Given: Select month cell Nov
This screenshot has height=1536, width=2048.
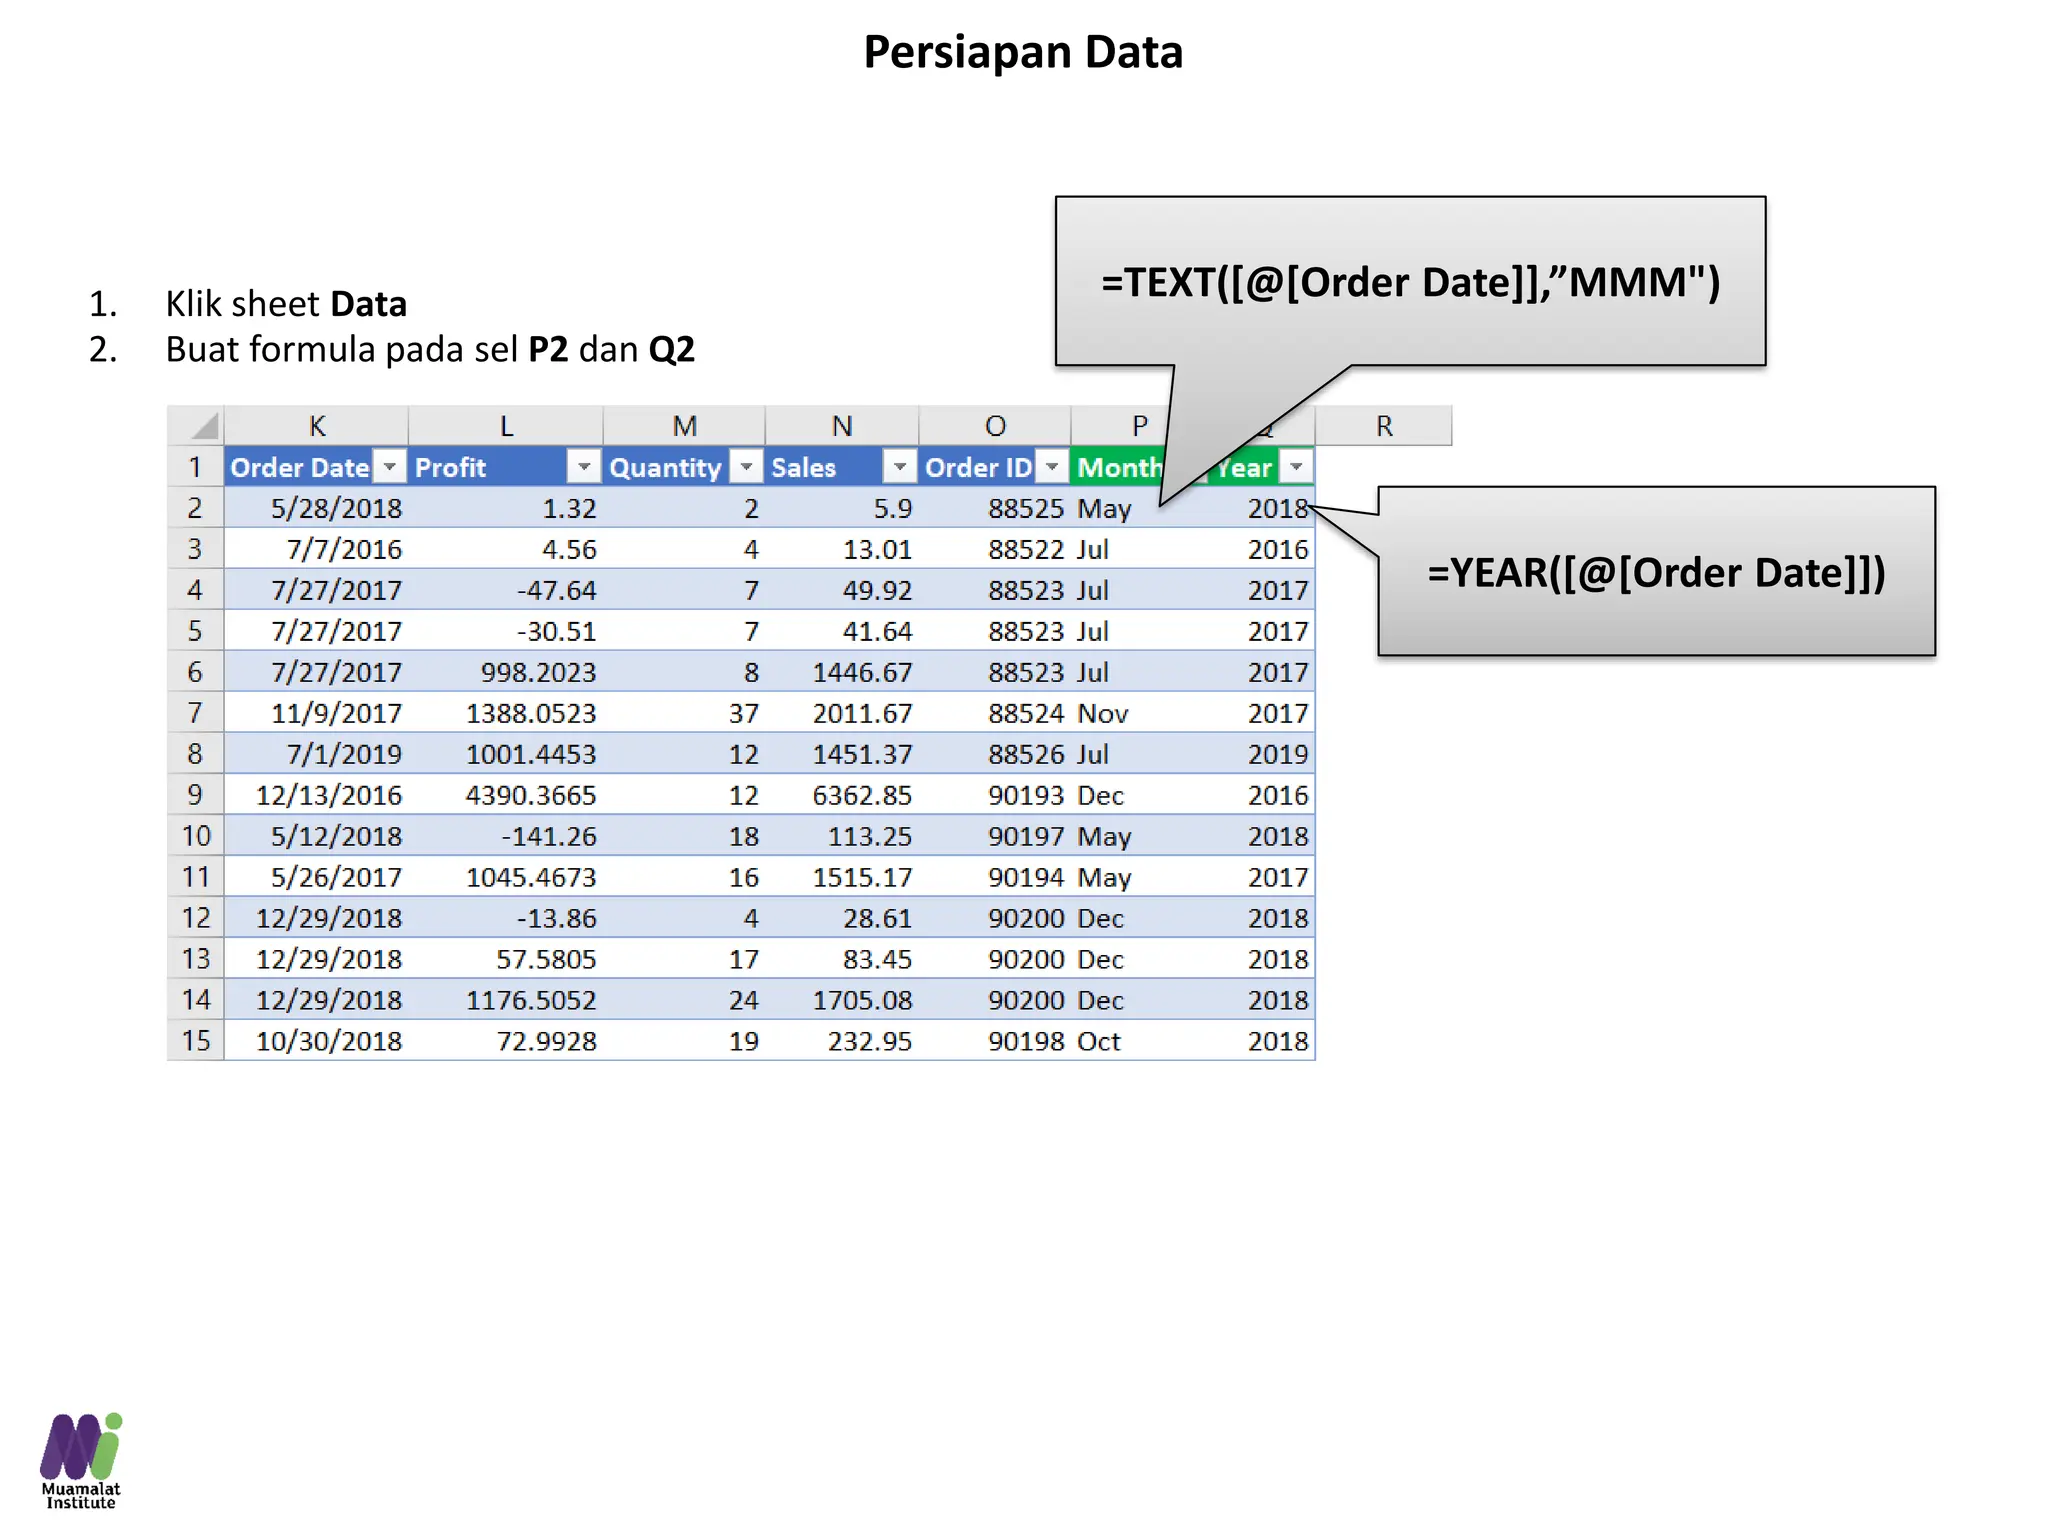Looking at the screenshot, I should point(1140,713).
